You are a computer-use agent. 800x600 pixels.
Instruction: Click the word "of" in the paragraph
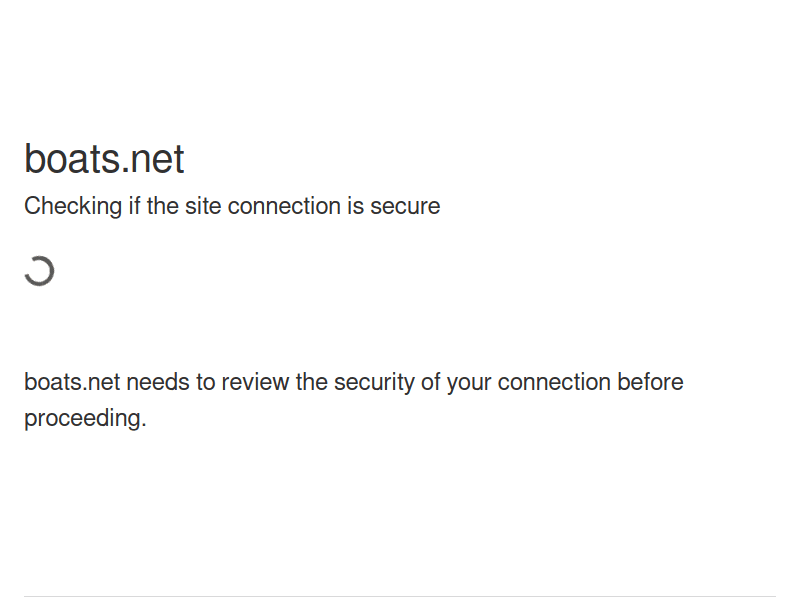point(431,382)
